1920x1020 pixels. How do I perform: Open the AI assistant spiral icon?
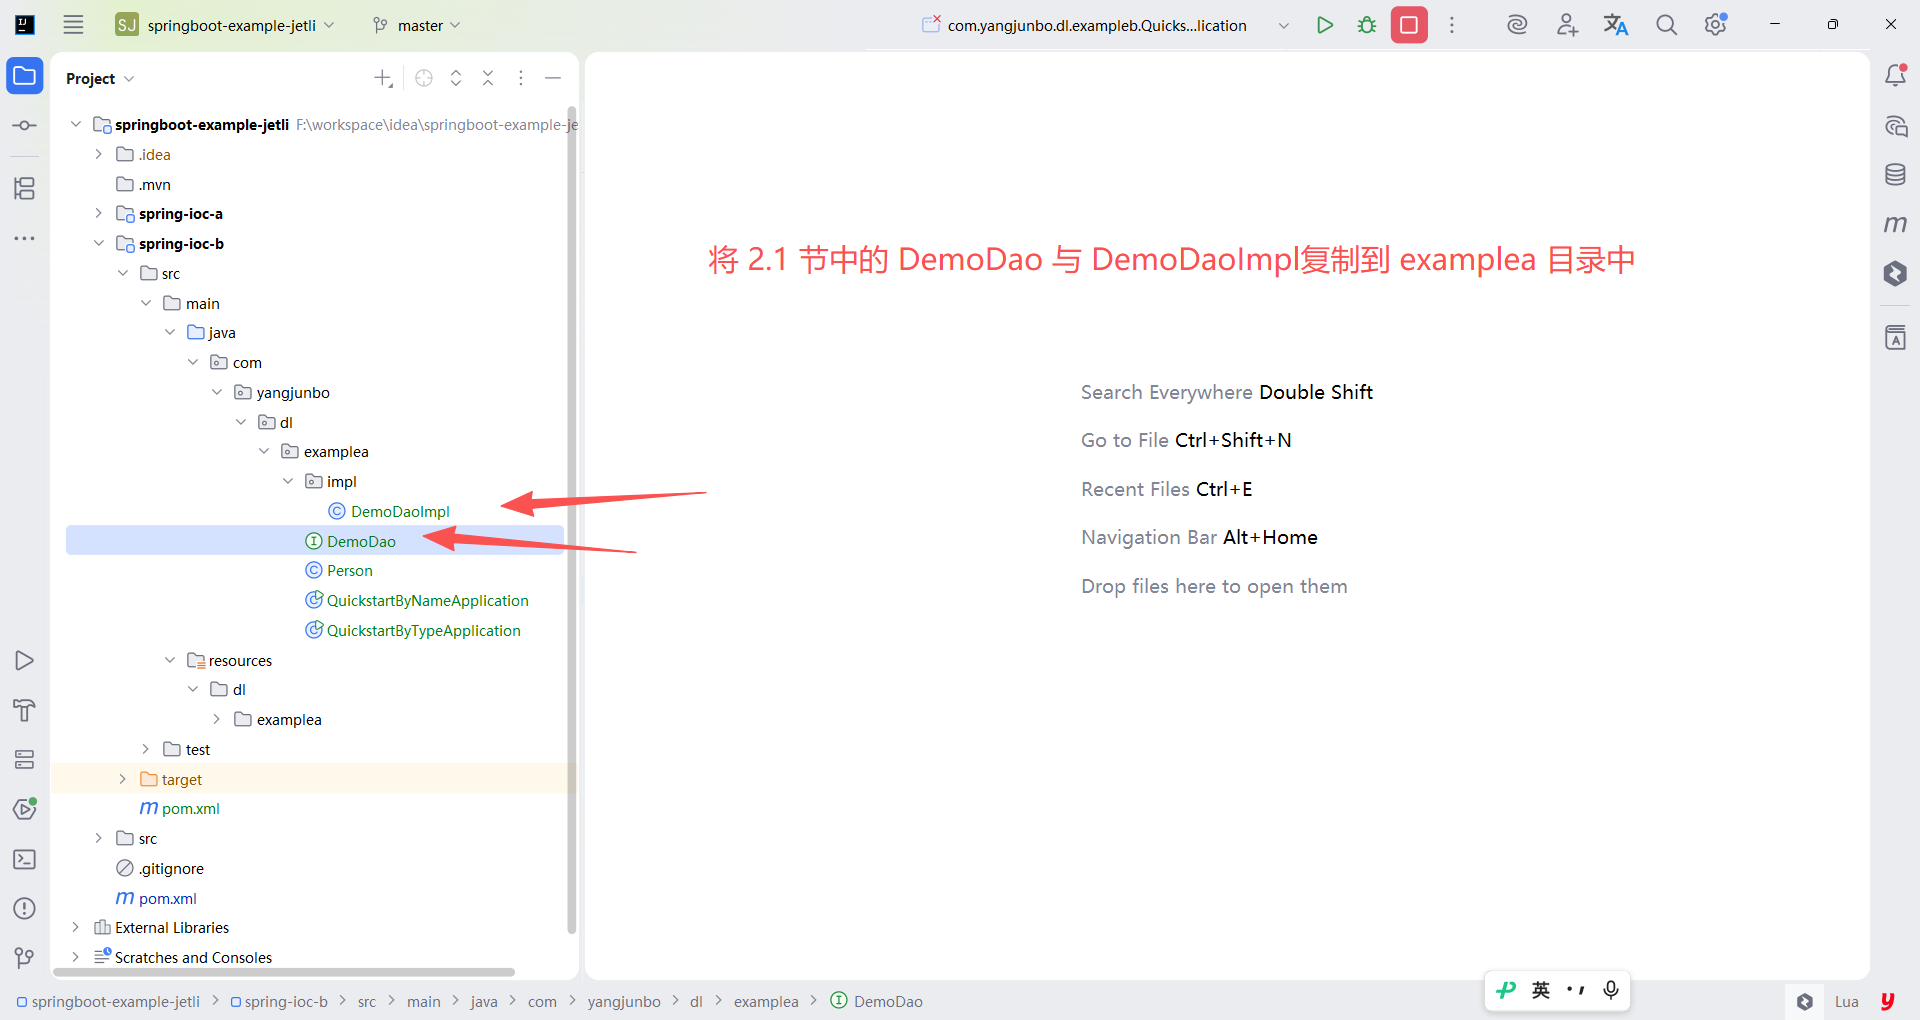pos(1517,25)
